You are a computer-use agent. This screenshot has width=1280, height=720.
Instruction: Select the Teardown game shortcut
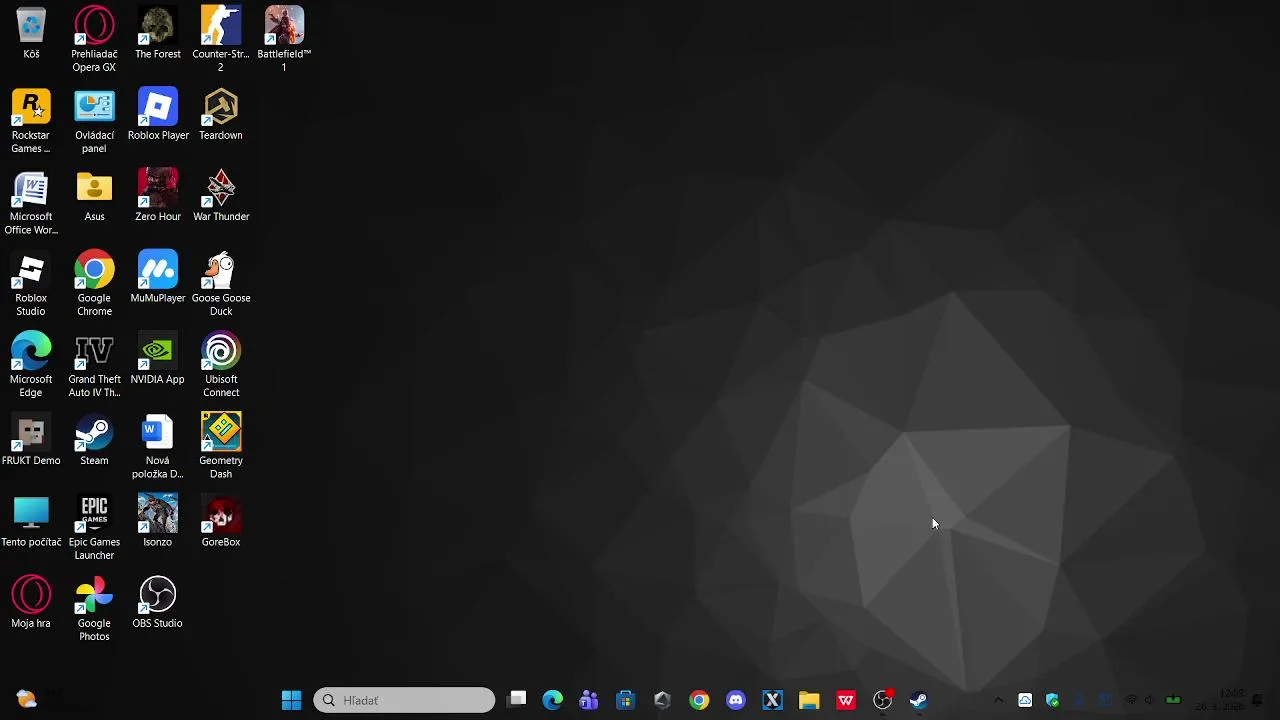pyautogui.click(x=221, y=115)
